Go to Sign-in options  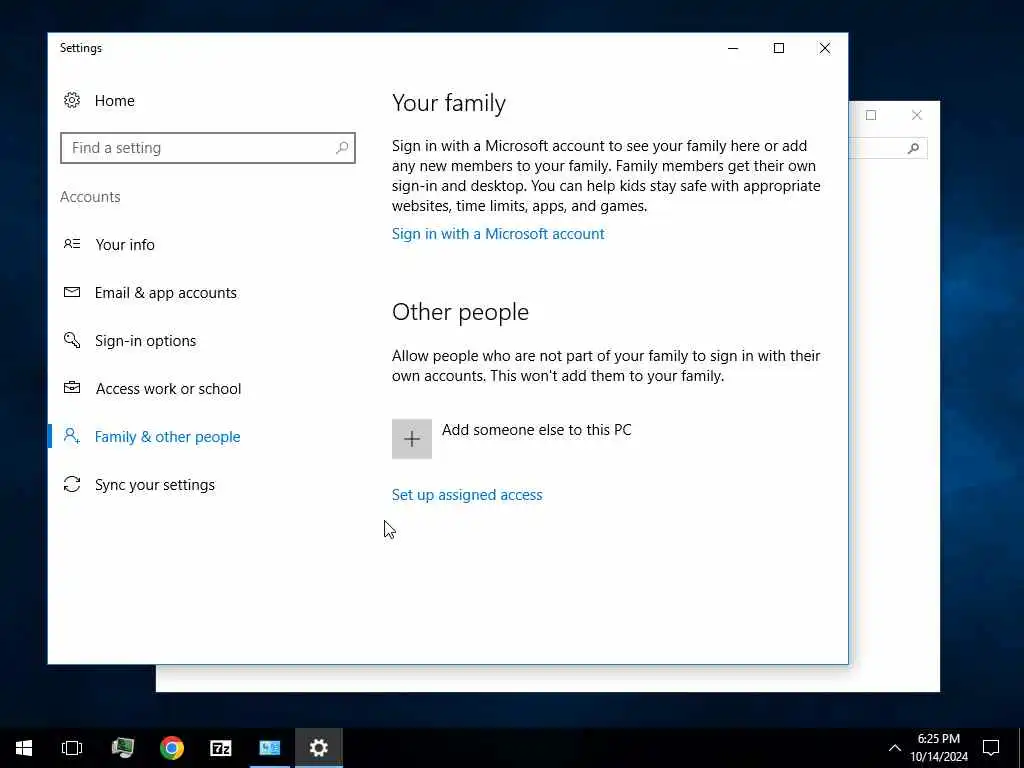[145, 341]
